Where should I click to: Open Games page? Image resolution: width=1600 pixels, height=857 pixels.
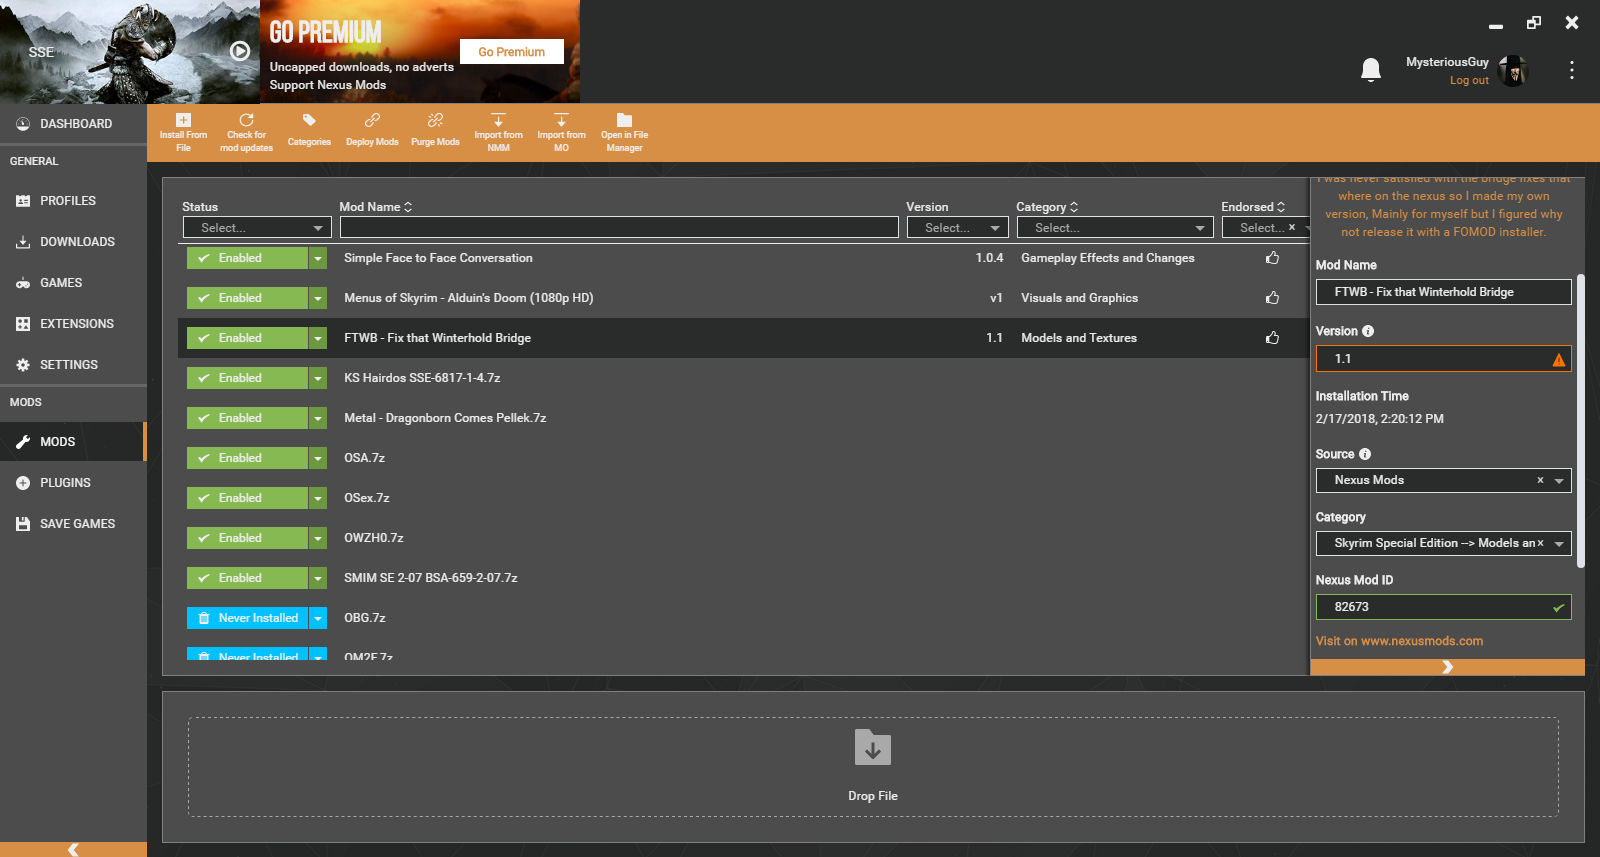click(73, 283)
